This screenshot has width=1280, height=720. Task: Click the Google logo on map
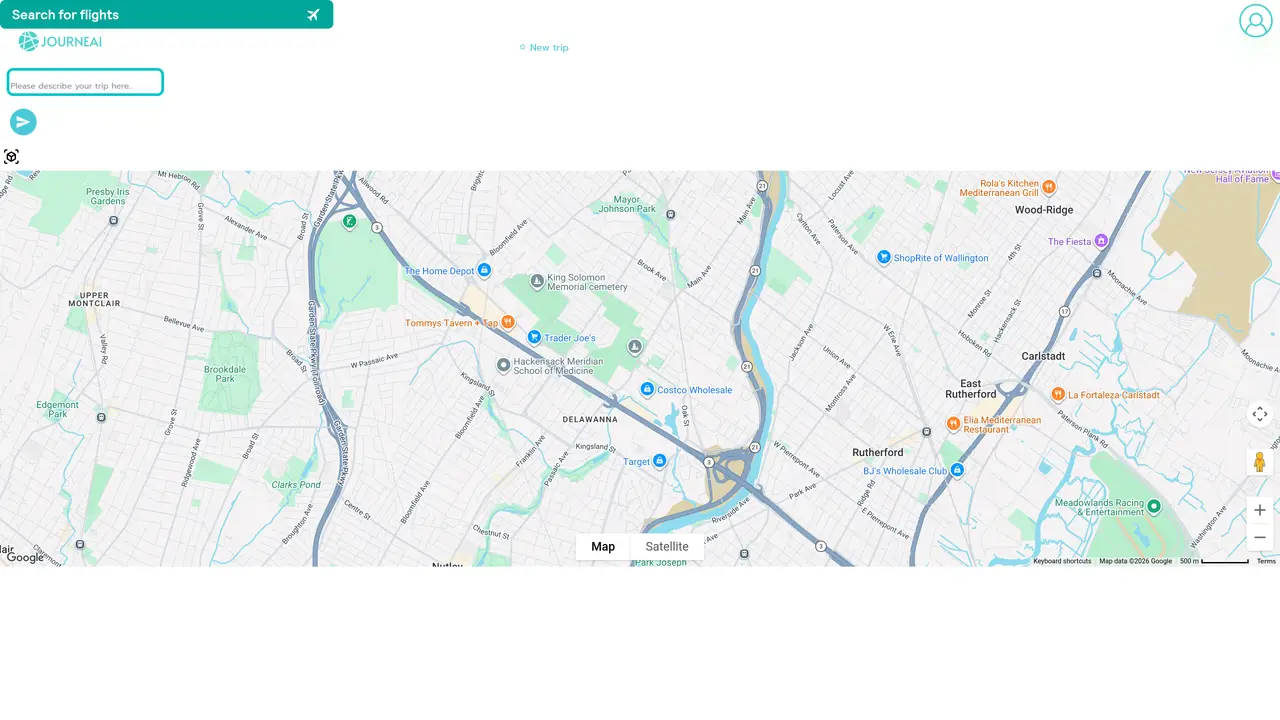click(25, 558)
